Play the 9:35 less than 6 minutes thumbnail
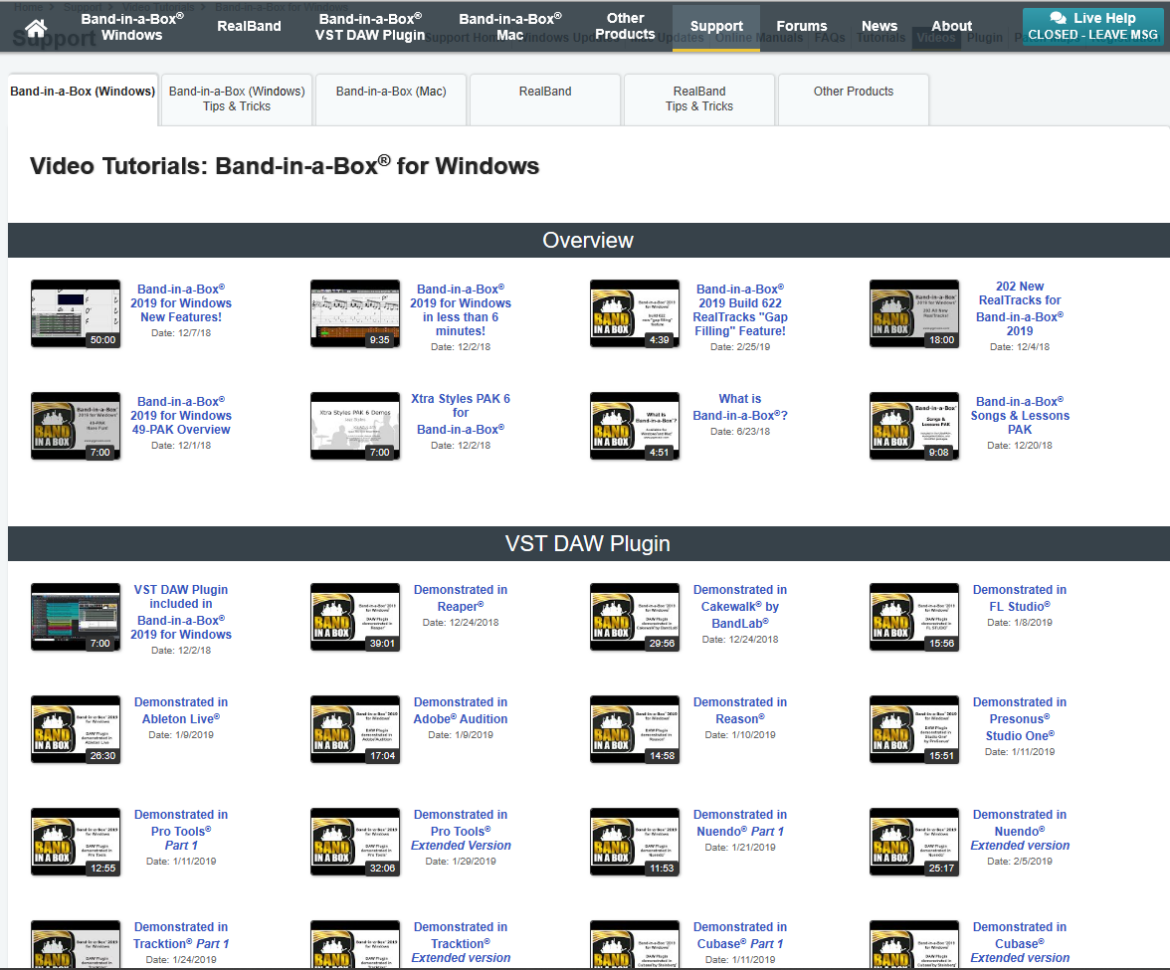 pos(355,313)
